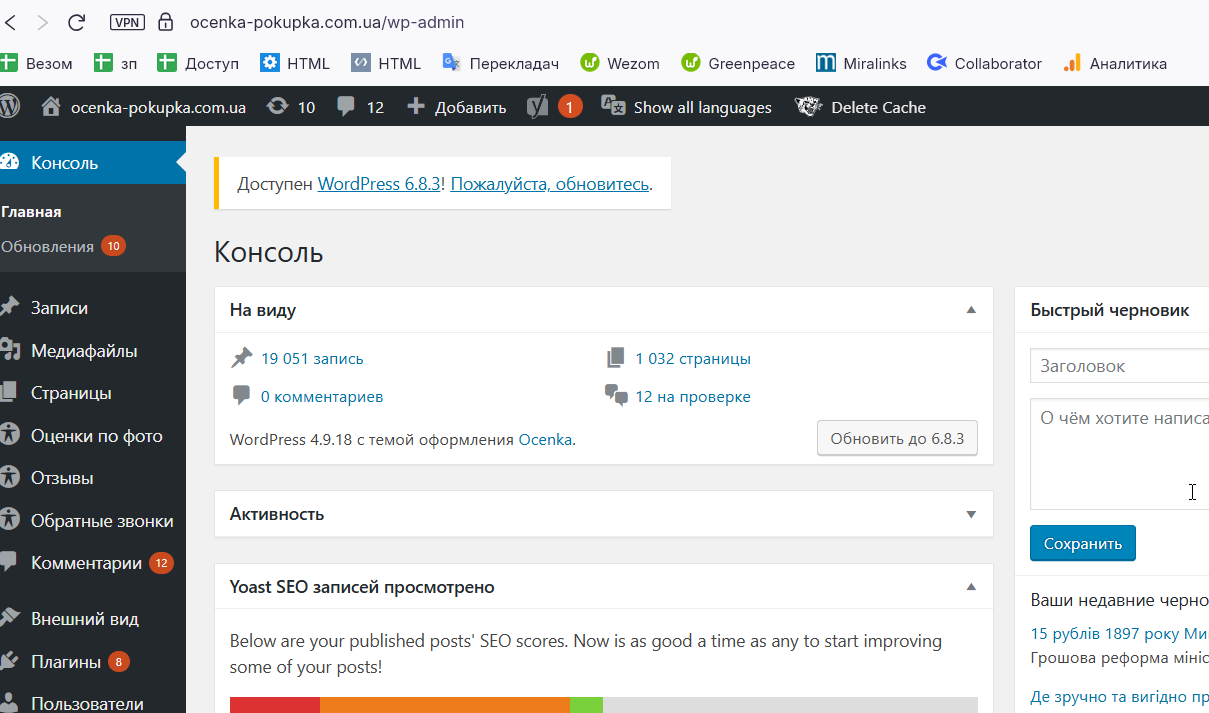This screenshot has width=1209, height=713.
Task: Open the 12 на проверке link
Action: click(693, 396)
